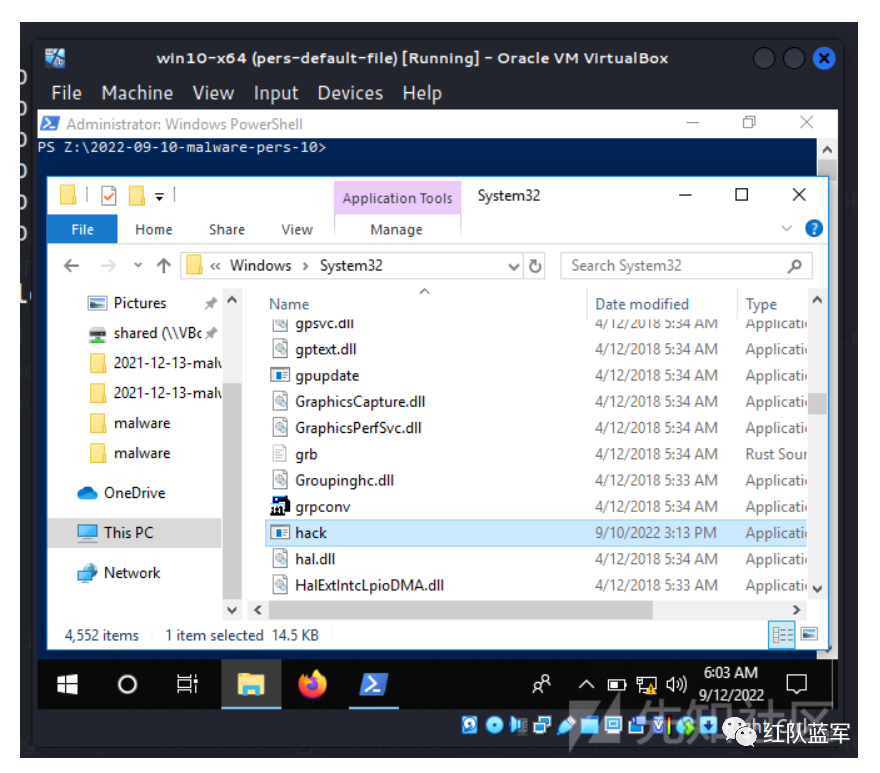The width and height of the screenshot is (880, 773).
Task: Click the New folder quick access icon
Action: pyautogui.click(x=136, y=195)
